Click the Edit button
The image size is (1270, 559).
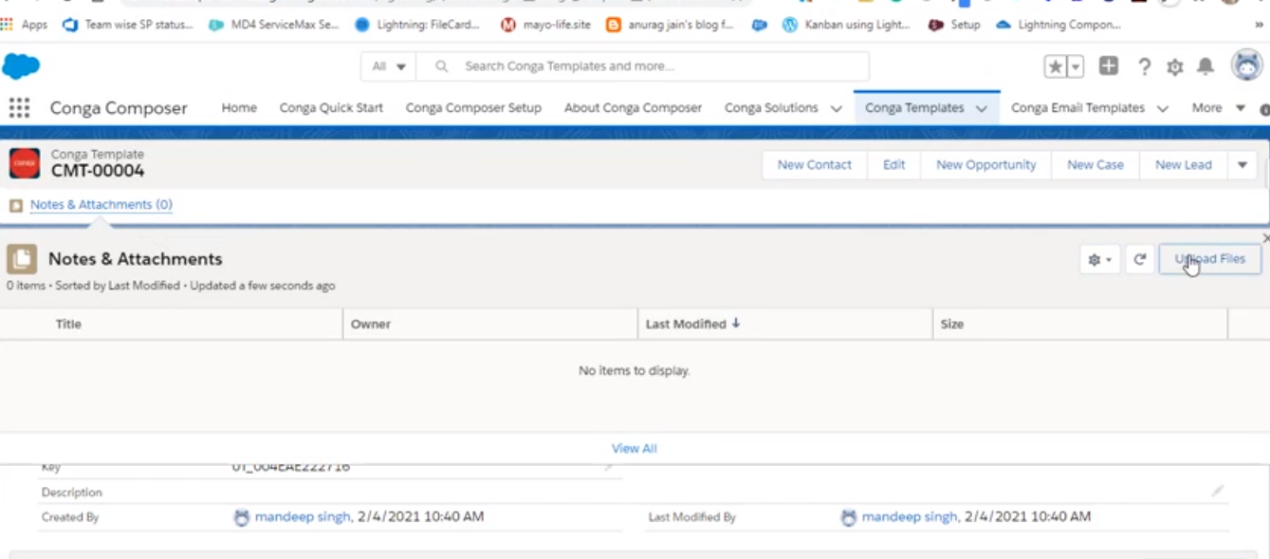tap(894, 165)
